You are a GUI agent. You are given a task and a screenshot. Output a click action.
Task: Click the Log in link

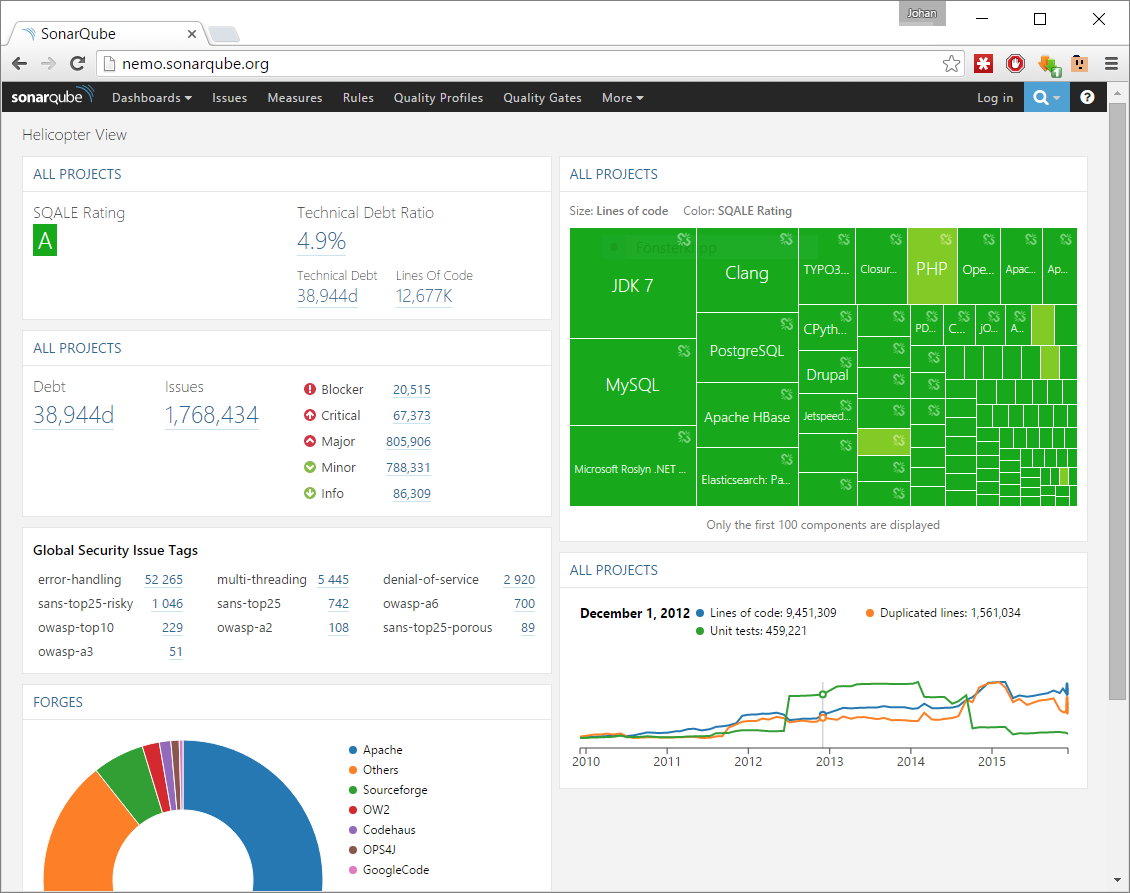995,97
